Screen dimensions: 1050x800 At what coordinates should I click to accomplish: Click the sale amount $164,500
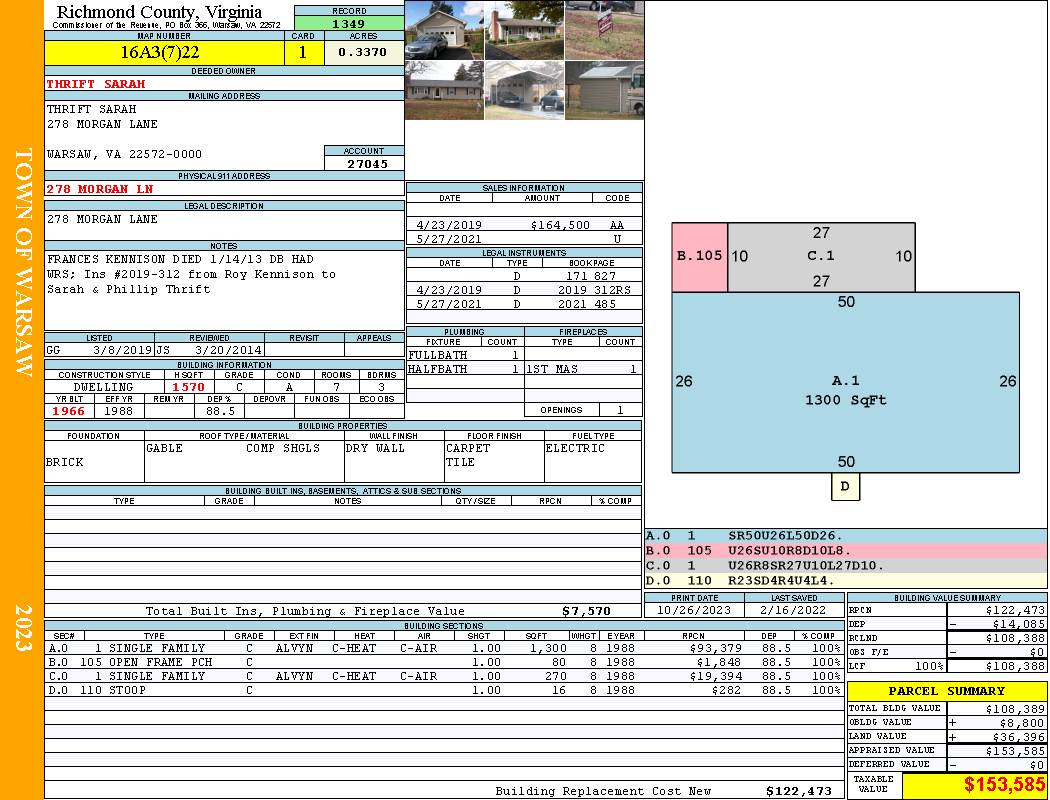560,225
